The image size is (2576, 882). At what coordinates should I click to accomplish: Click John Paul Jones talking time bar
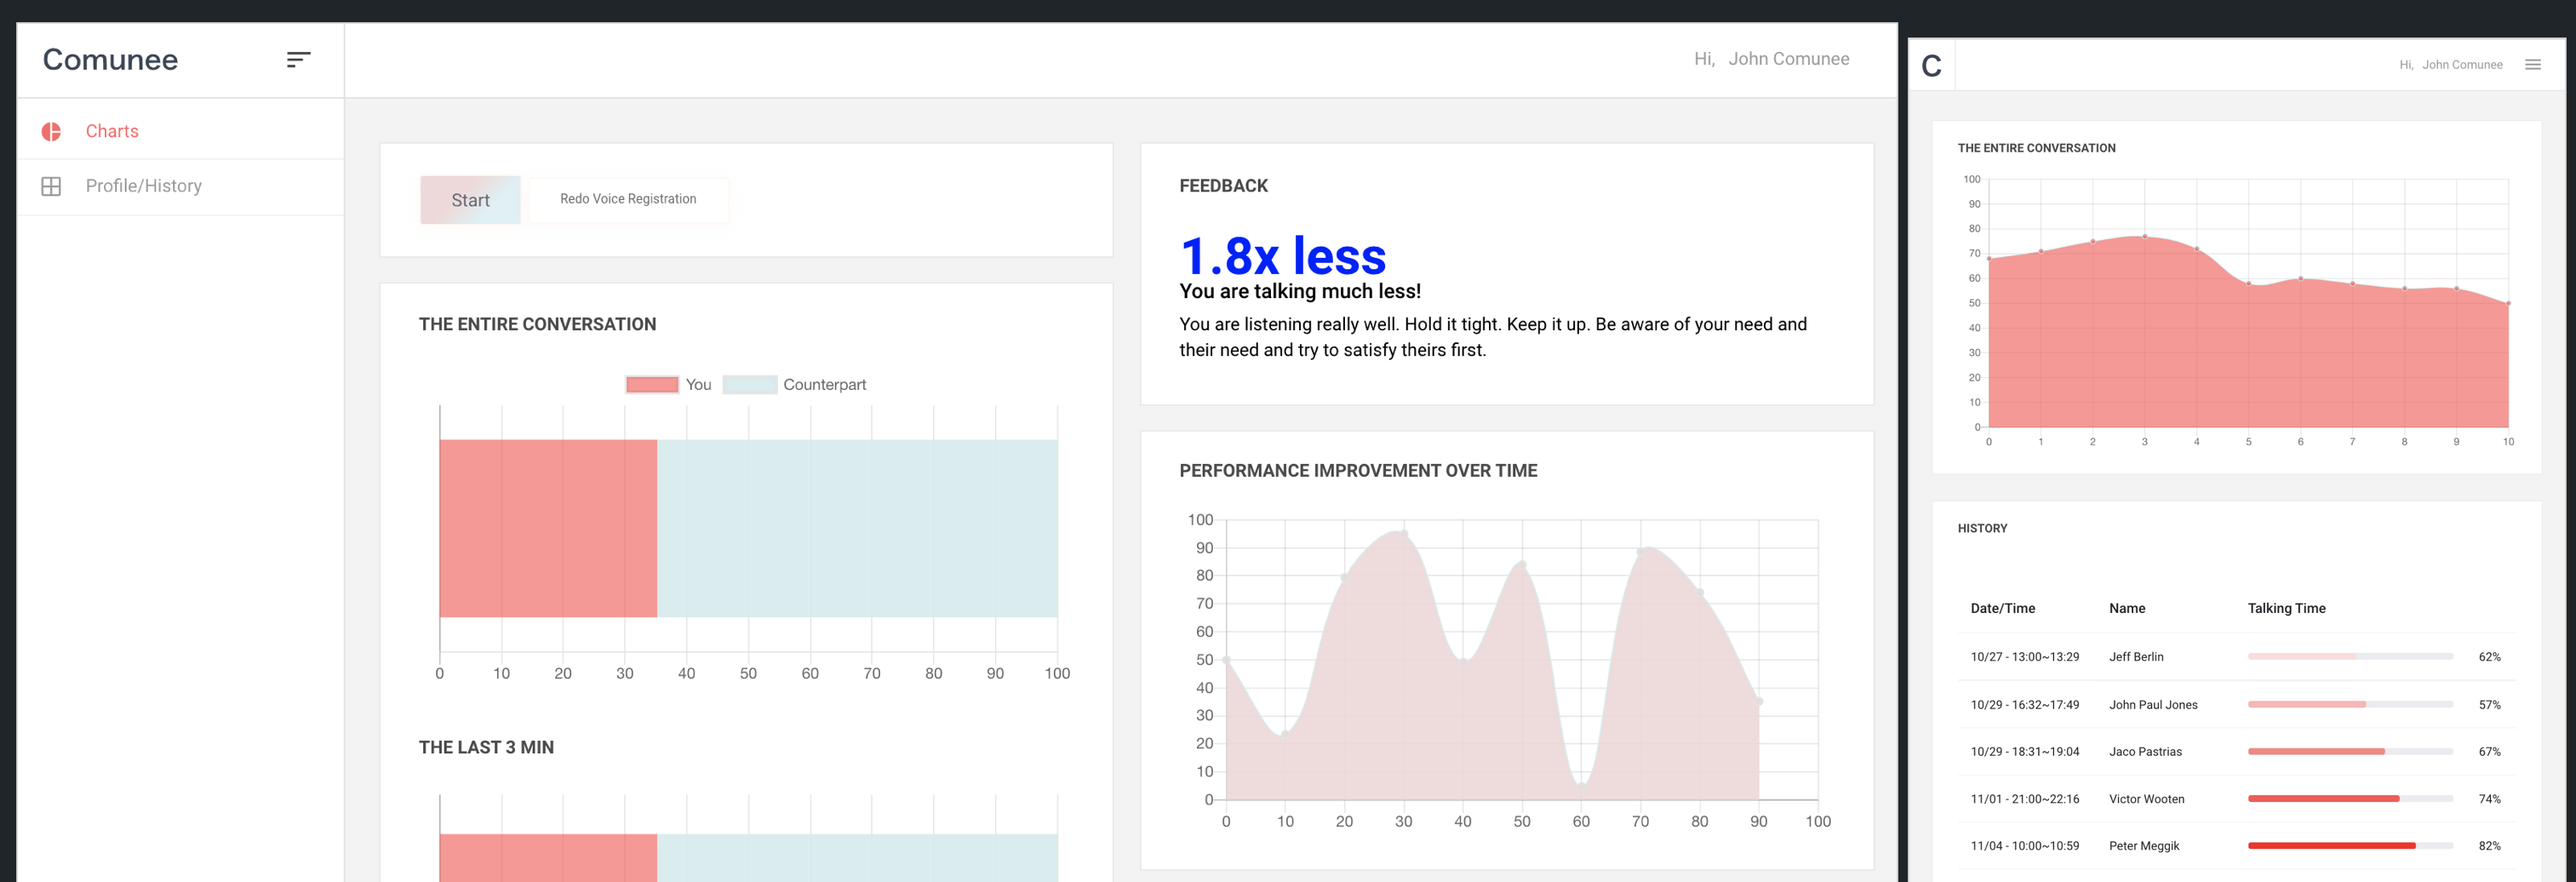(x=2350, y=705)
